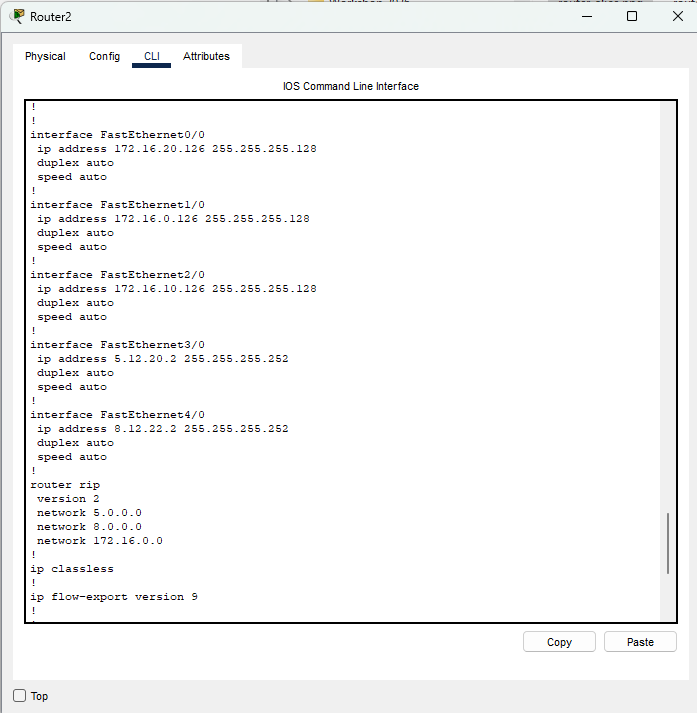Click the Router2 window icon

click(18, 16)
